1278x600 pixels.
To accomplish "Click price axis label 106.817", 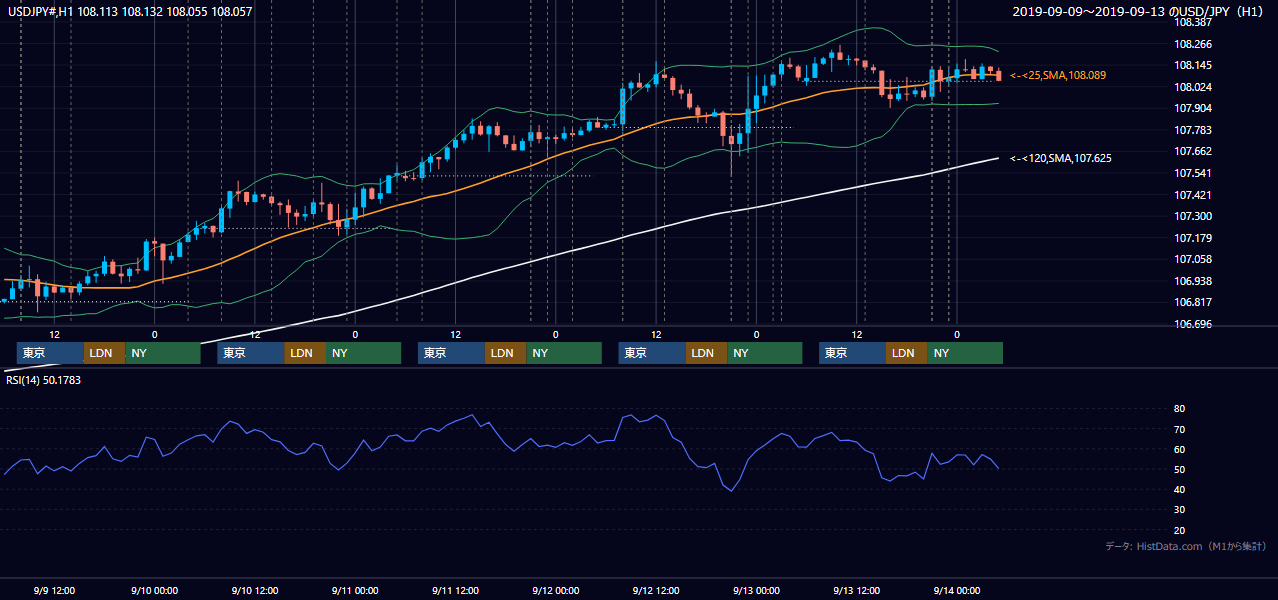I will (x=1193, y=302).
